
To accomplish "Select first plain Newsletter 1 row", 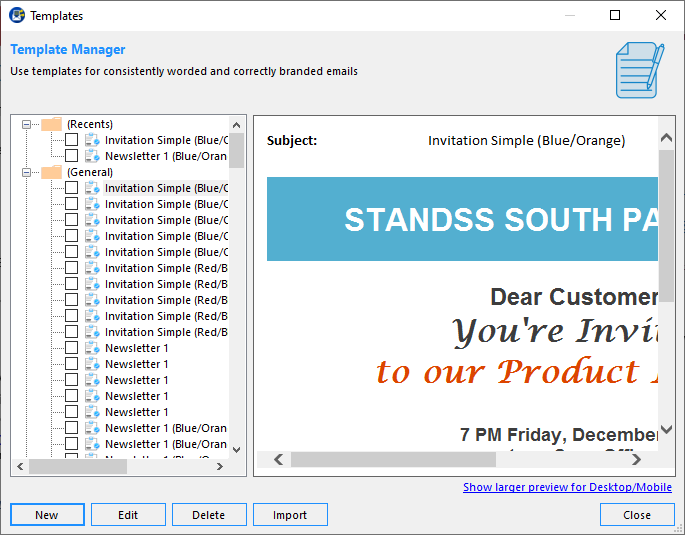I will 137,348.
